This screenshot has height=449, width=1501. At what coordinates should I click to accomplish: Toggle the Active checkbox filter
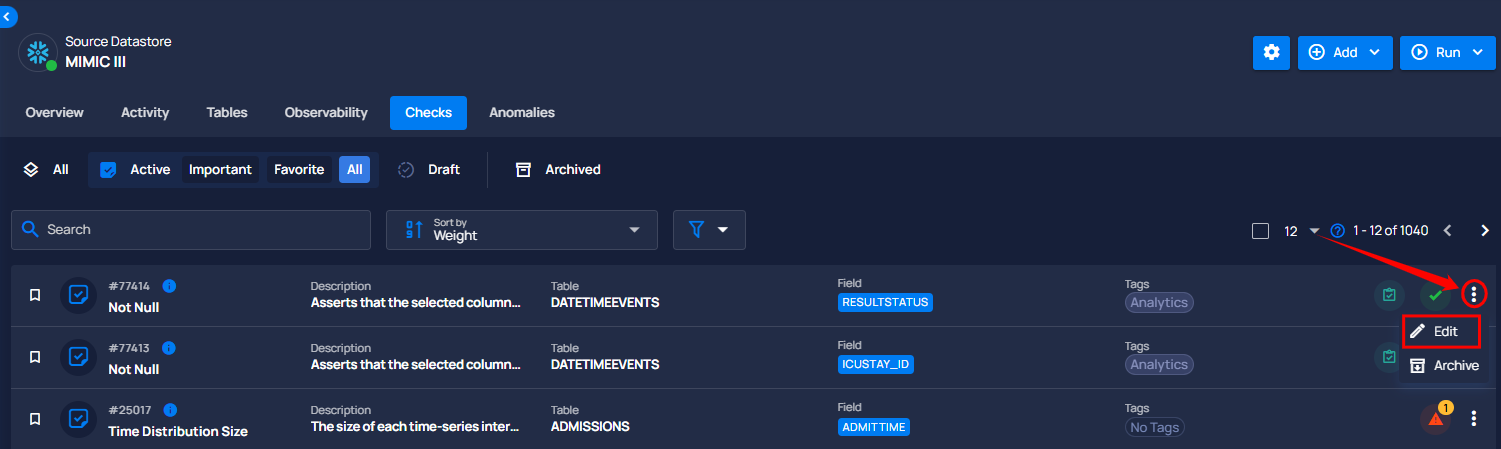pyautogui.click(x=109, y=170)
